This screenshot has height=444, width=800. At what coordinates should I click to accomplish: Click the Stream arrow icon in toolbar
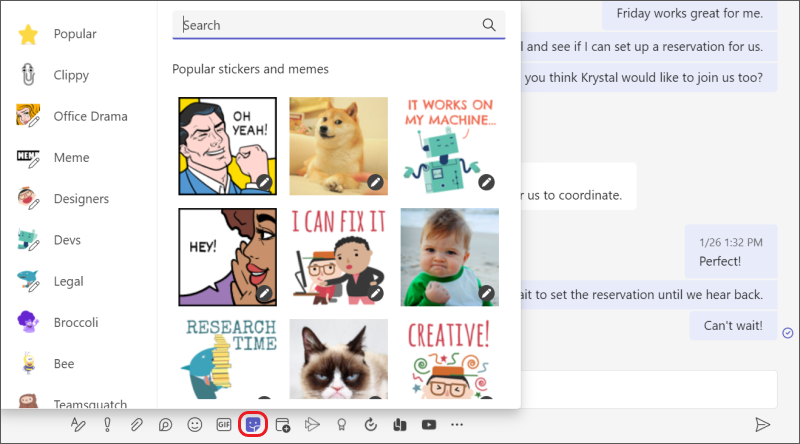coord(312,425)
